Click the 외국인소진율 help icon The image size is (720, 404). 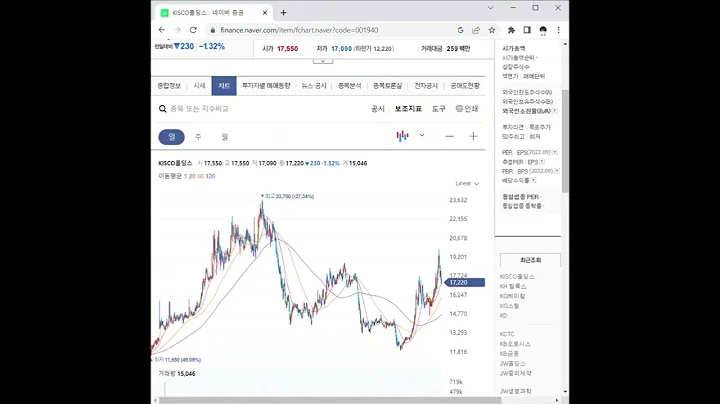pos(555,111)
